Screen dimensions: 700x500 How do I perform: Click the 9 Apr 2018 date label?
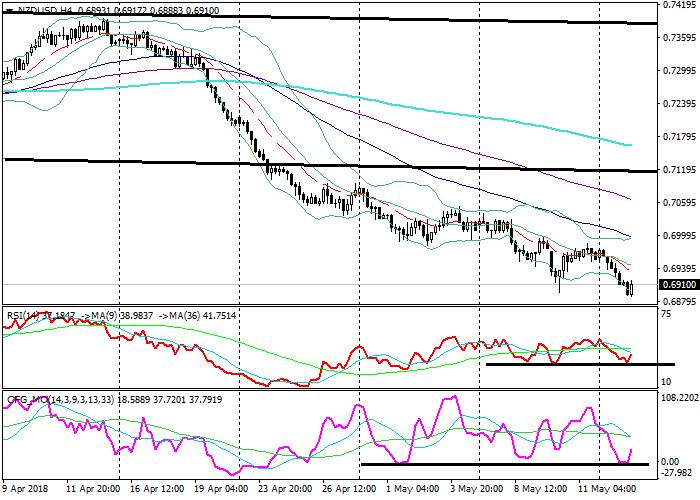(x=27, y=489)
